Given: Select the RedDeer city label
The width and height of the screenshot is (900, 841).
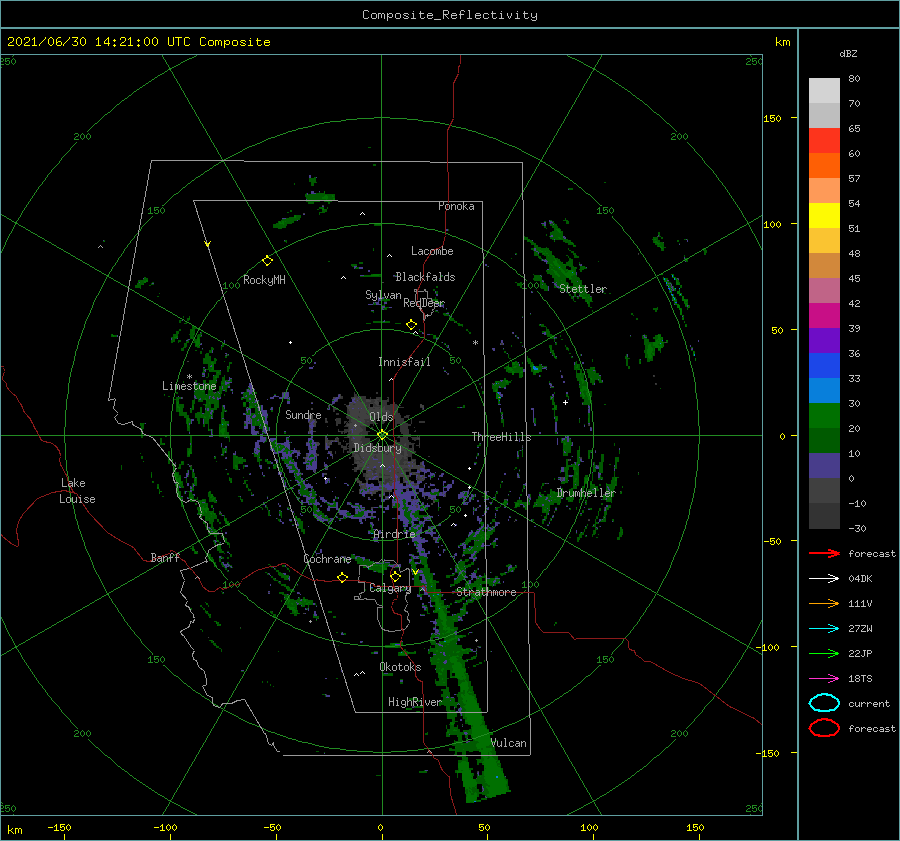Looking at the screenshot, I should click(424, 303).
